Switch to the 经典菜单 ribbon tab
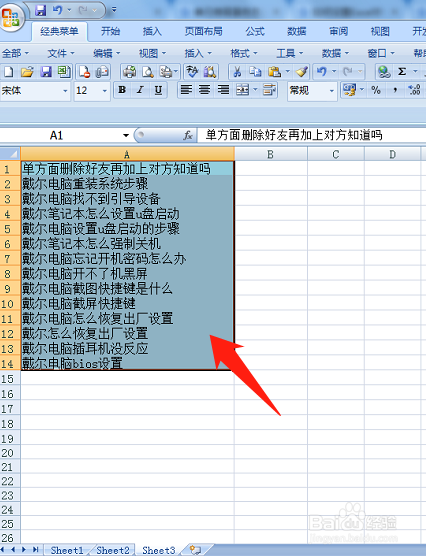 click(59, 32)
